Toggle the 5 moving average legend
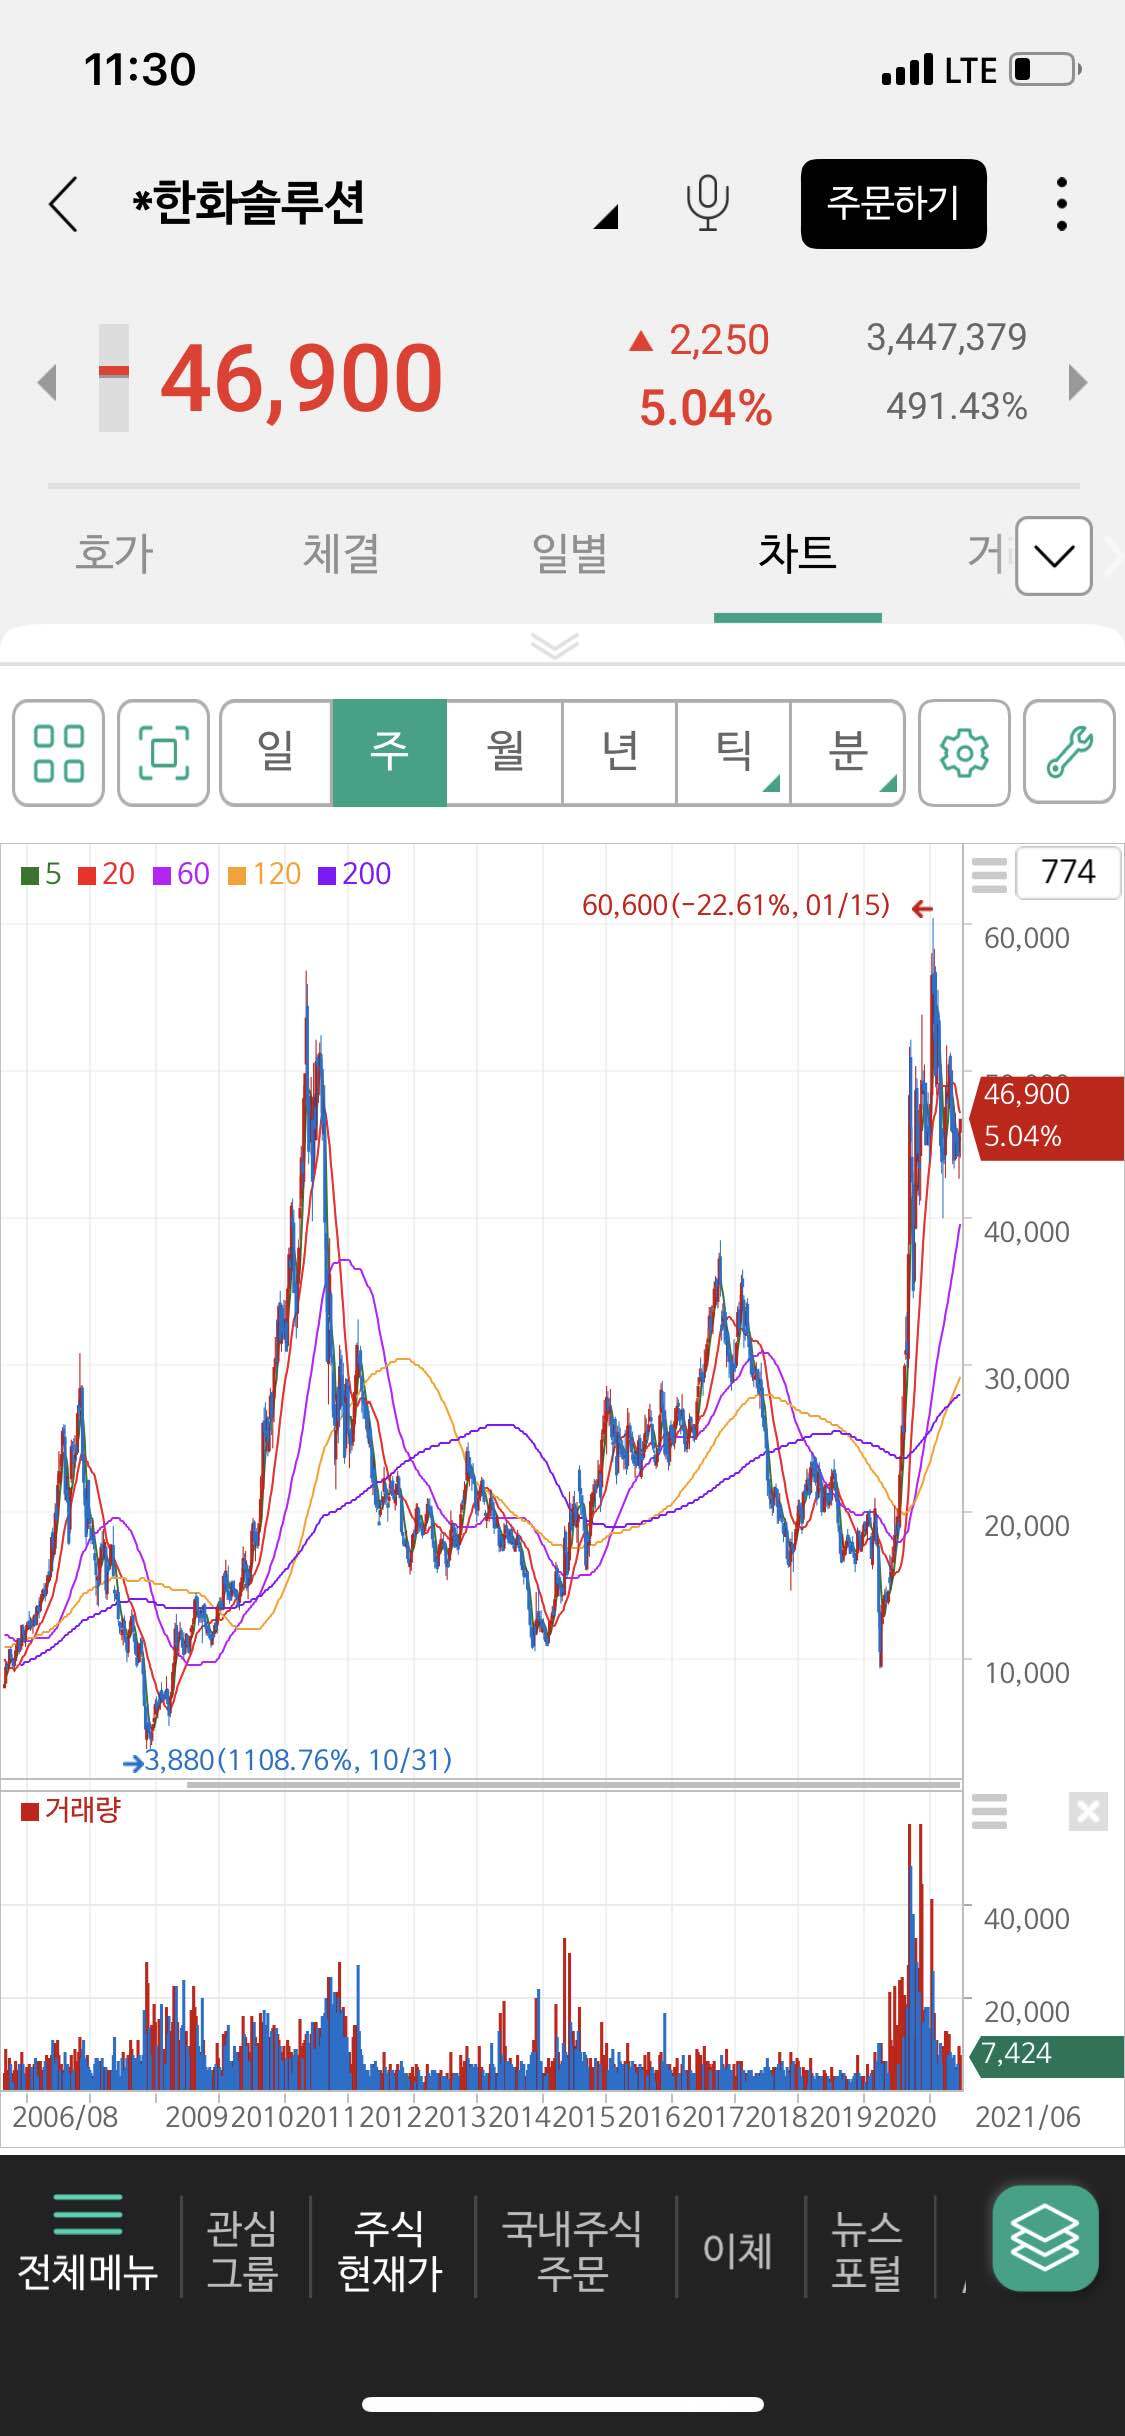 click(41, 875)
